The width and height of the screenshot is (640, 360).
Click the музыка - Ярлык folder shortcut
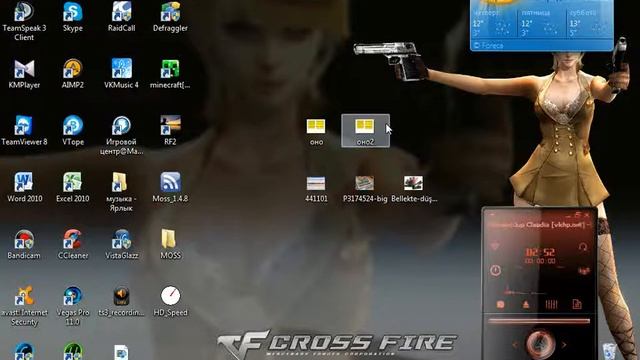(120, 192)
